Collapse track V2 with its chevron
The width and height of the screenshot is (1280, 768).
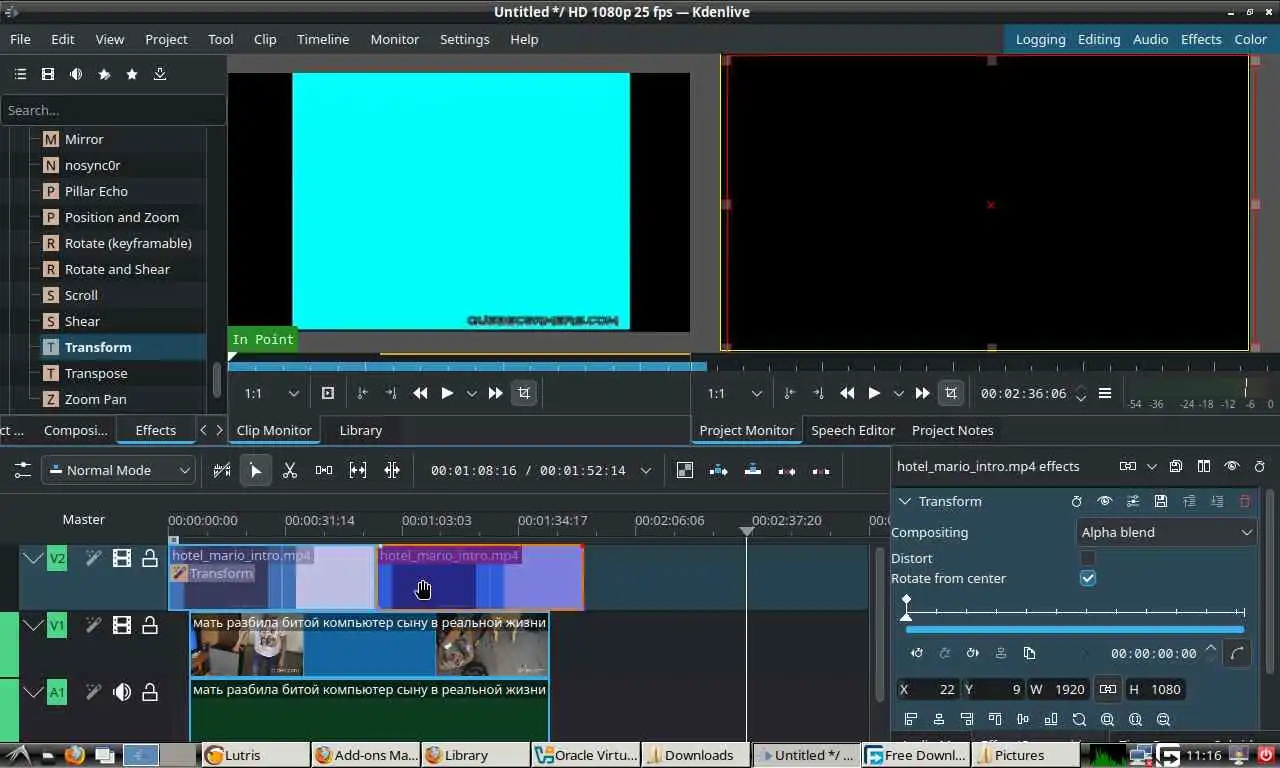33,558
